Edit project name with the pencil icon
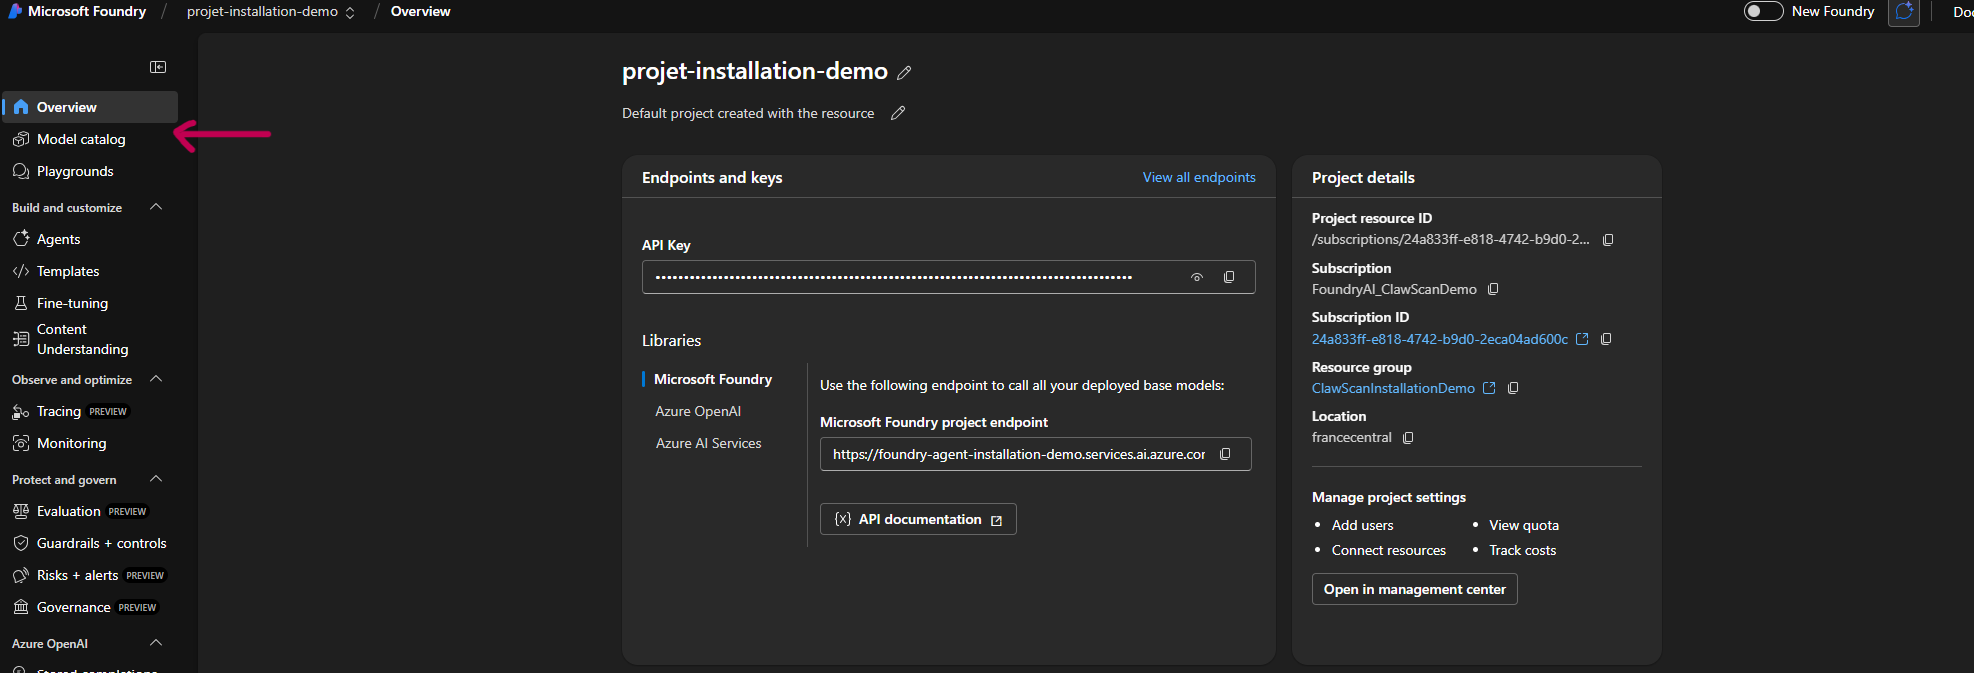Screen dimensions: 1974x673 [904, 73]
